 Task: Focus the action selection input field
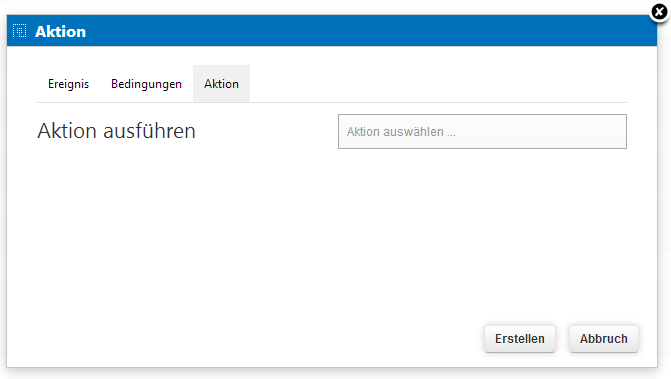(x=482, y=131)
